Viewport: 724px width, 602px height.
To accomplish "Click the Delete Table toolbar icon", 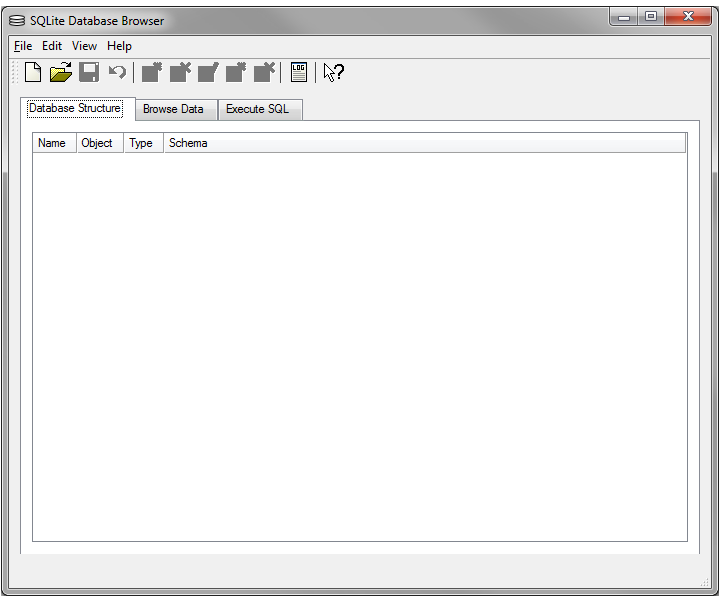I will coord(180,72).
